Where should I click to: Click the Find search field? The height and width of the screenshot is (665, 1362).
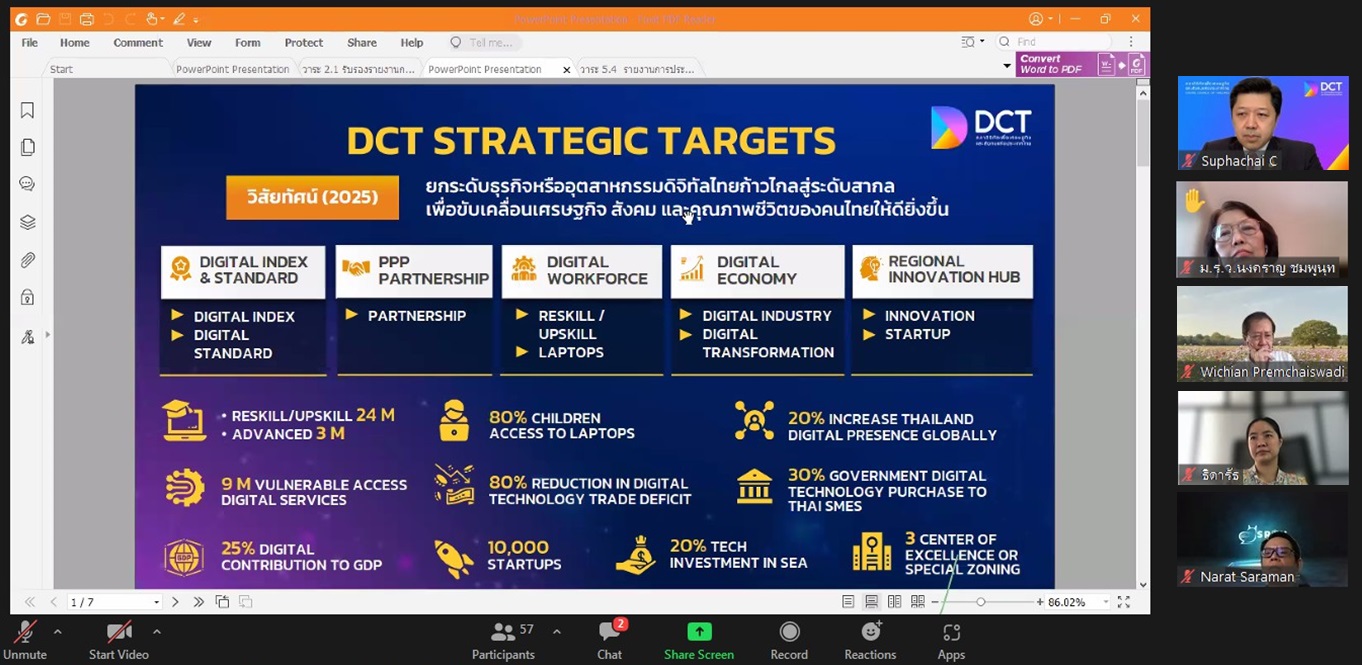[1055, 42]
